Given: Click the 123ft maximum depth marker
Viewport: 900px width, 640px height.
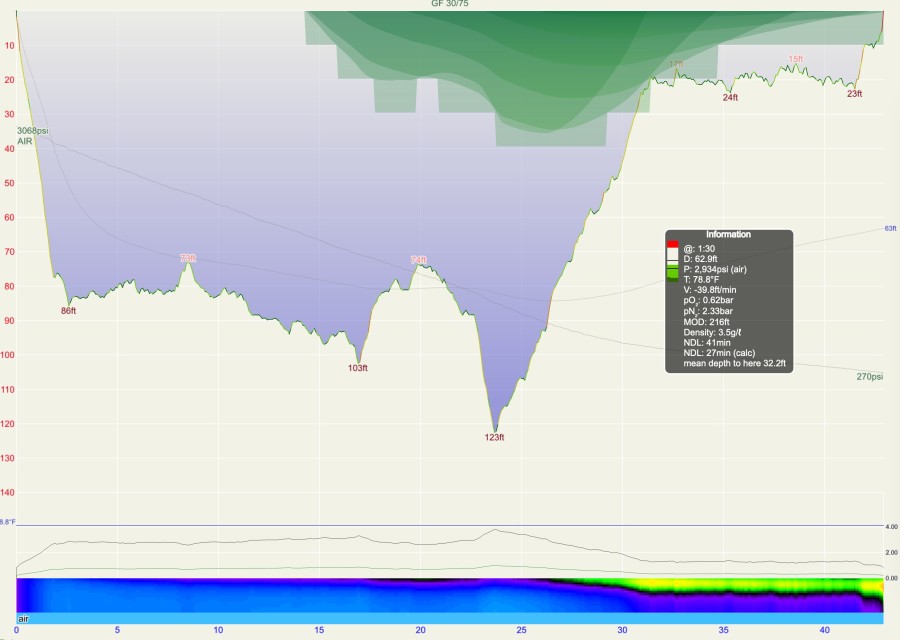Looking at the screenshot, I should (494, 437).
